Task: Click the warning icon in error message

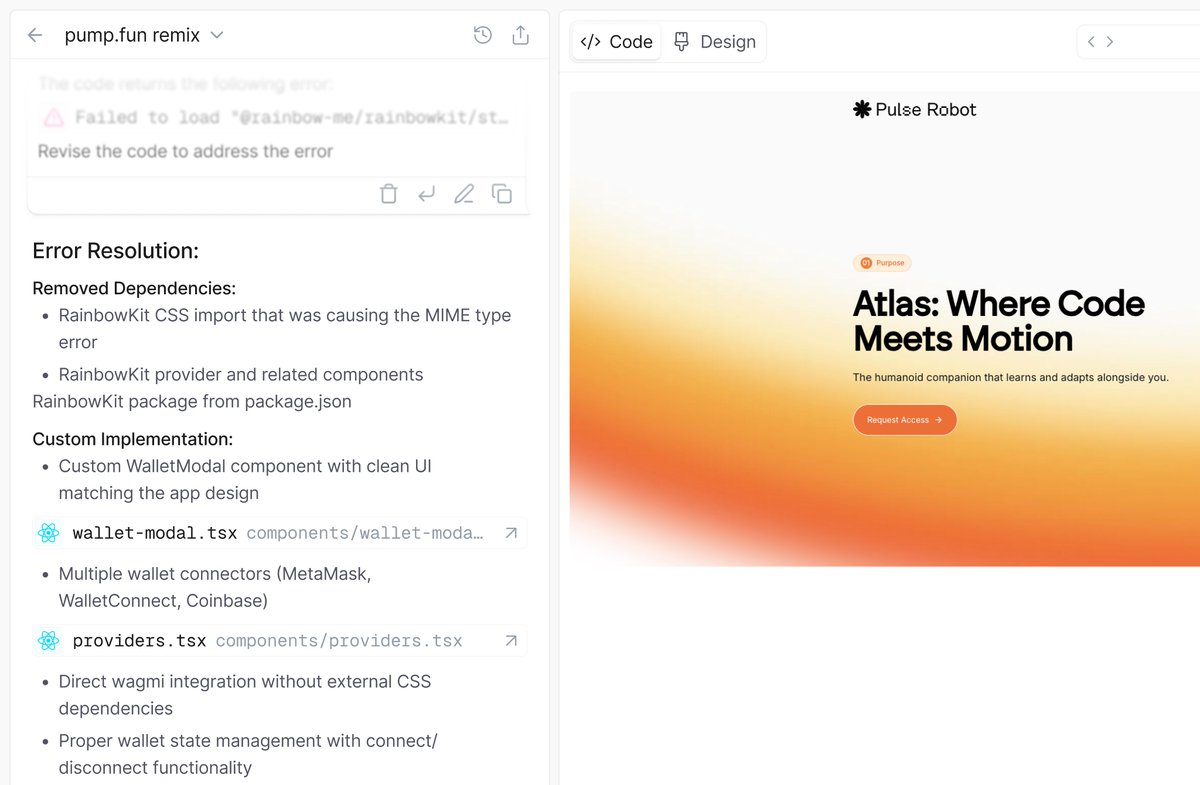Action: click(54, 118)
